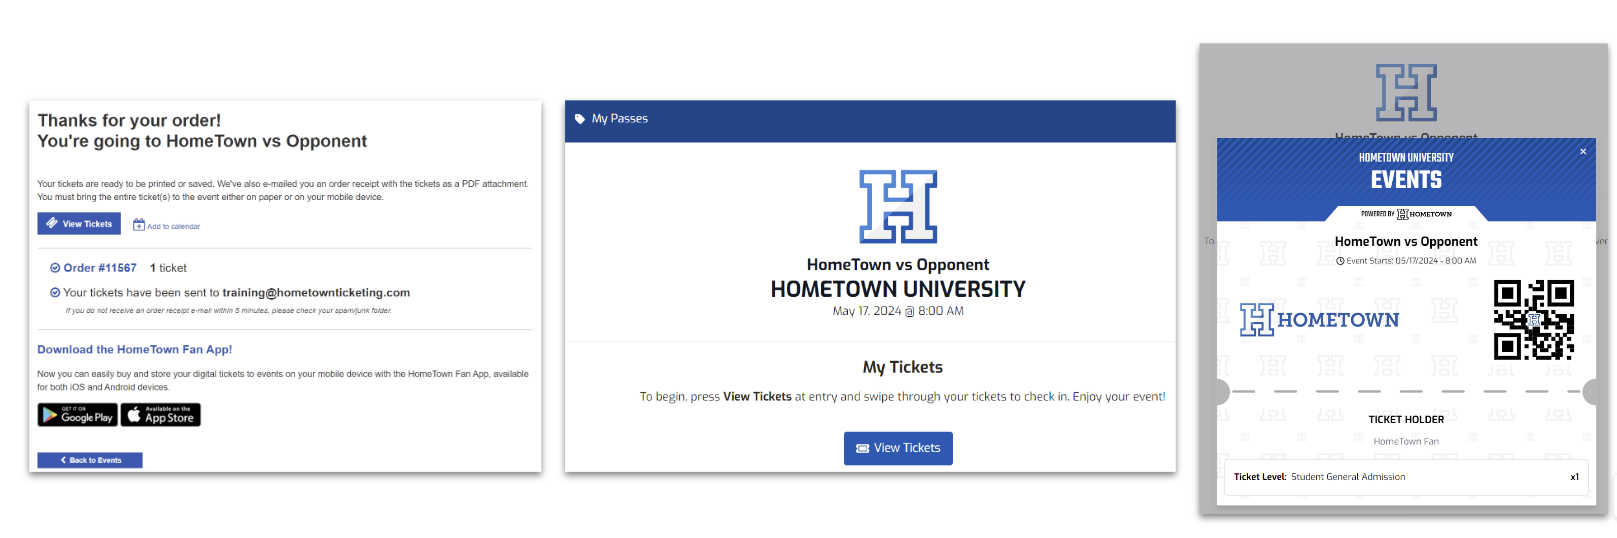
Task: Go Back to Events
Action: [x=90, y=460]
